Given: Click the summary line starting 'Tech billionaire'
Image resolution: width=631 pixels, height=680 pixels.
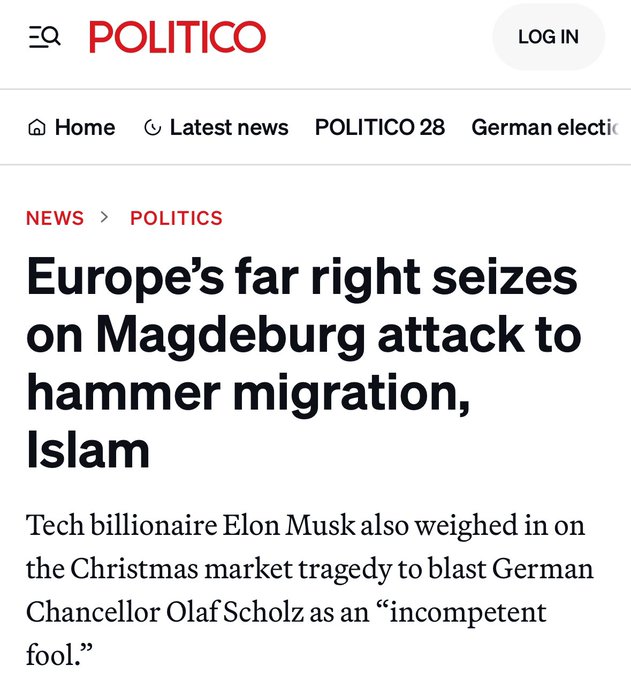Looking at the screenshot, I should tap(305, 525).
